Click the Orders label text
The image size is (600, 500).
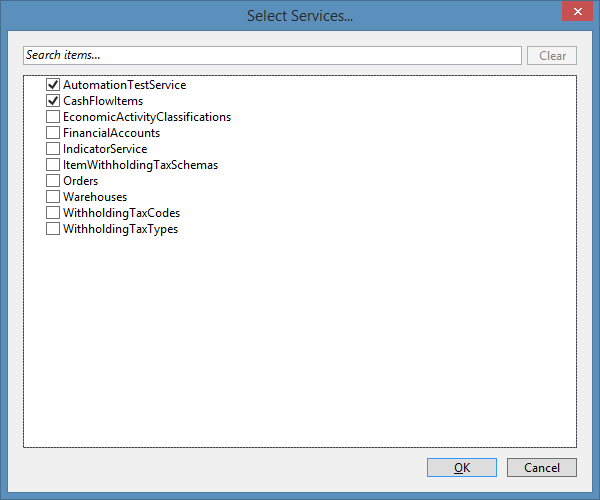click(80, 181)
